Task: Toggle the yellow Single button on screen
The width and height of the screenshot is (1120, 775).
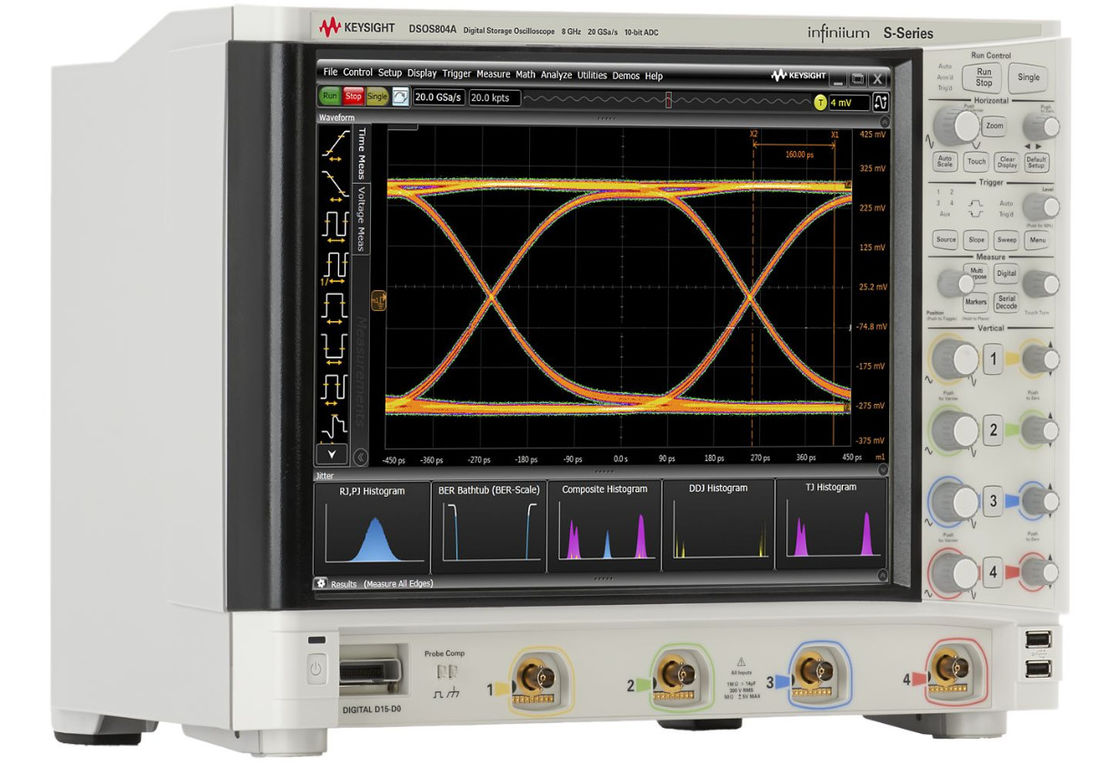Action: coord(376,96)
